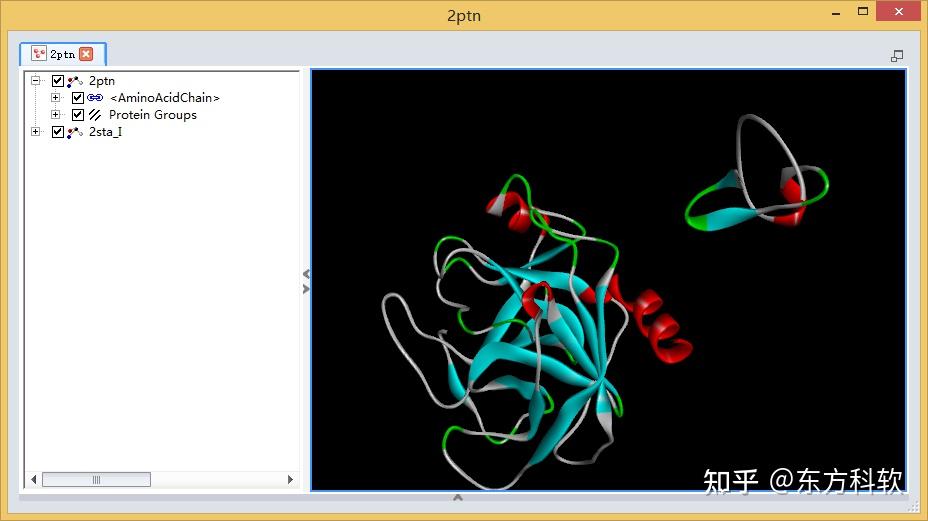
Task: Click the right-pointing splitter arrow
Action: pos(306,289)
